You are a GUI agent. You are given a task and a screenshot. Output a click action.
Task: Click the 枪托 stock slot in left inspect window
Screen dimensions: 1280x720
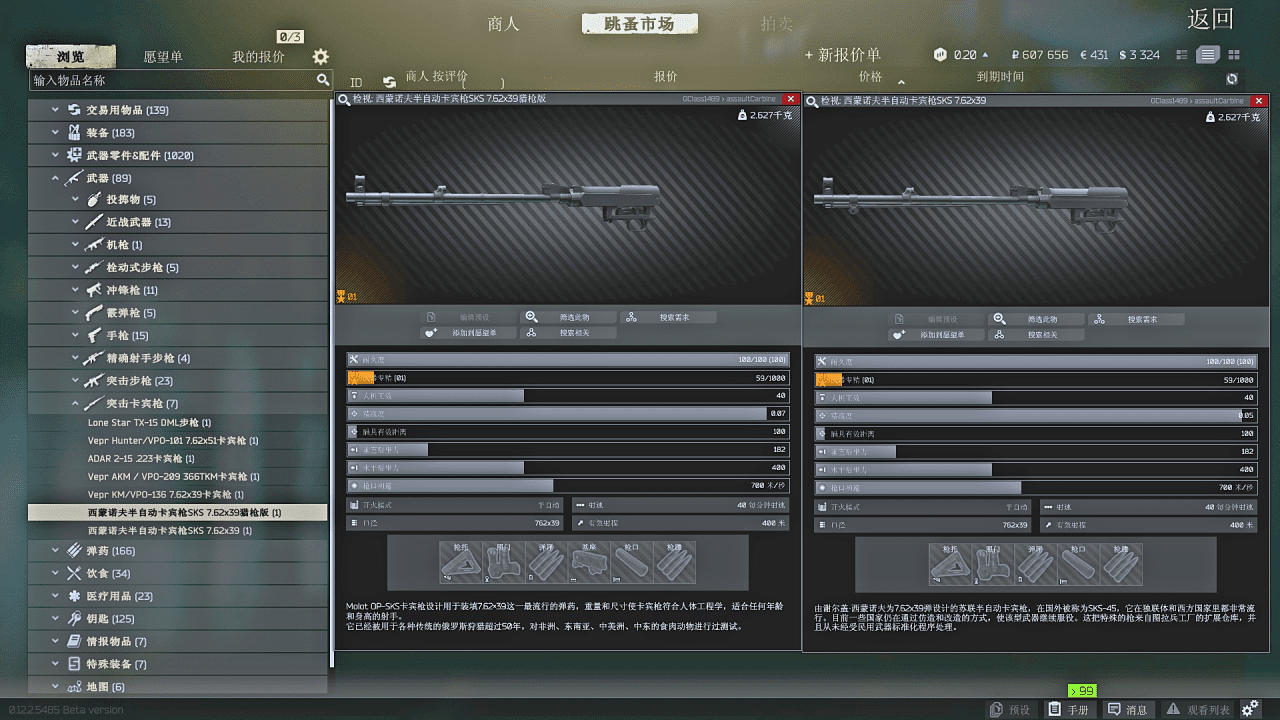(x=460, y=563)
